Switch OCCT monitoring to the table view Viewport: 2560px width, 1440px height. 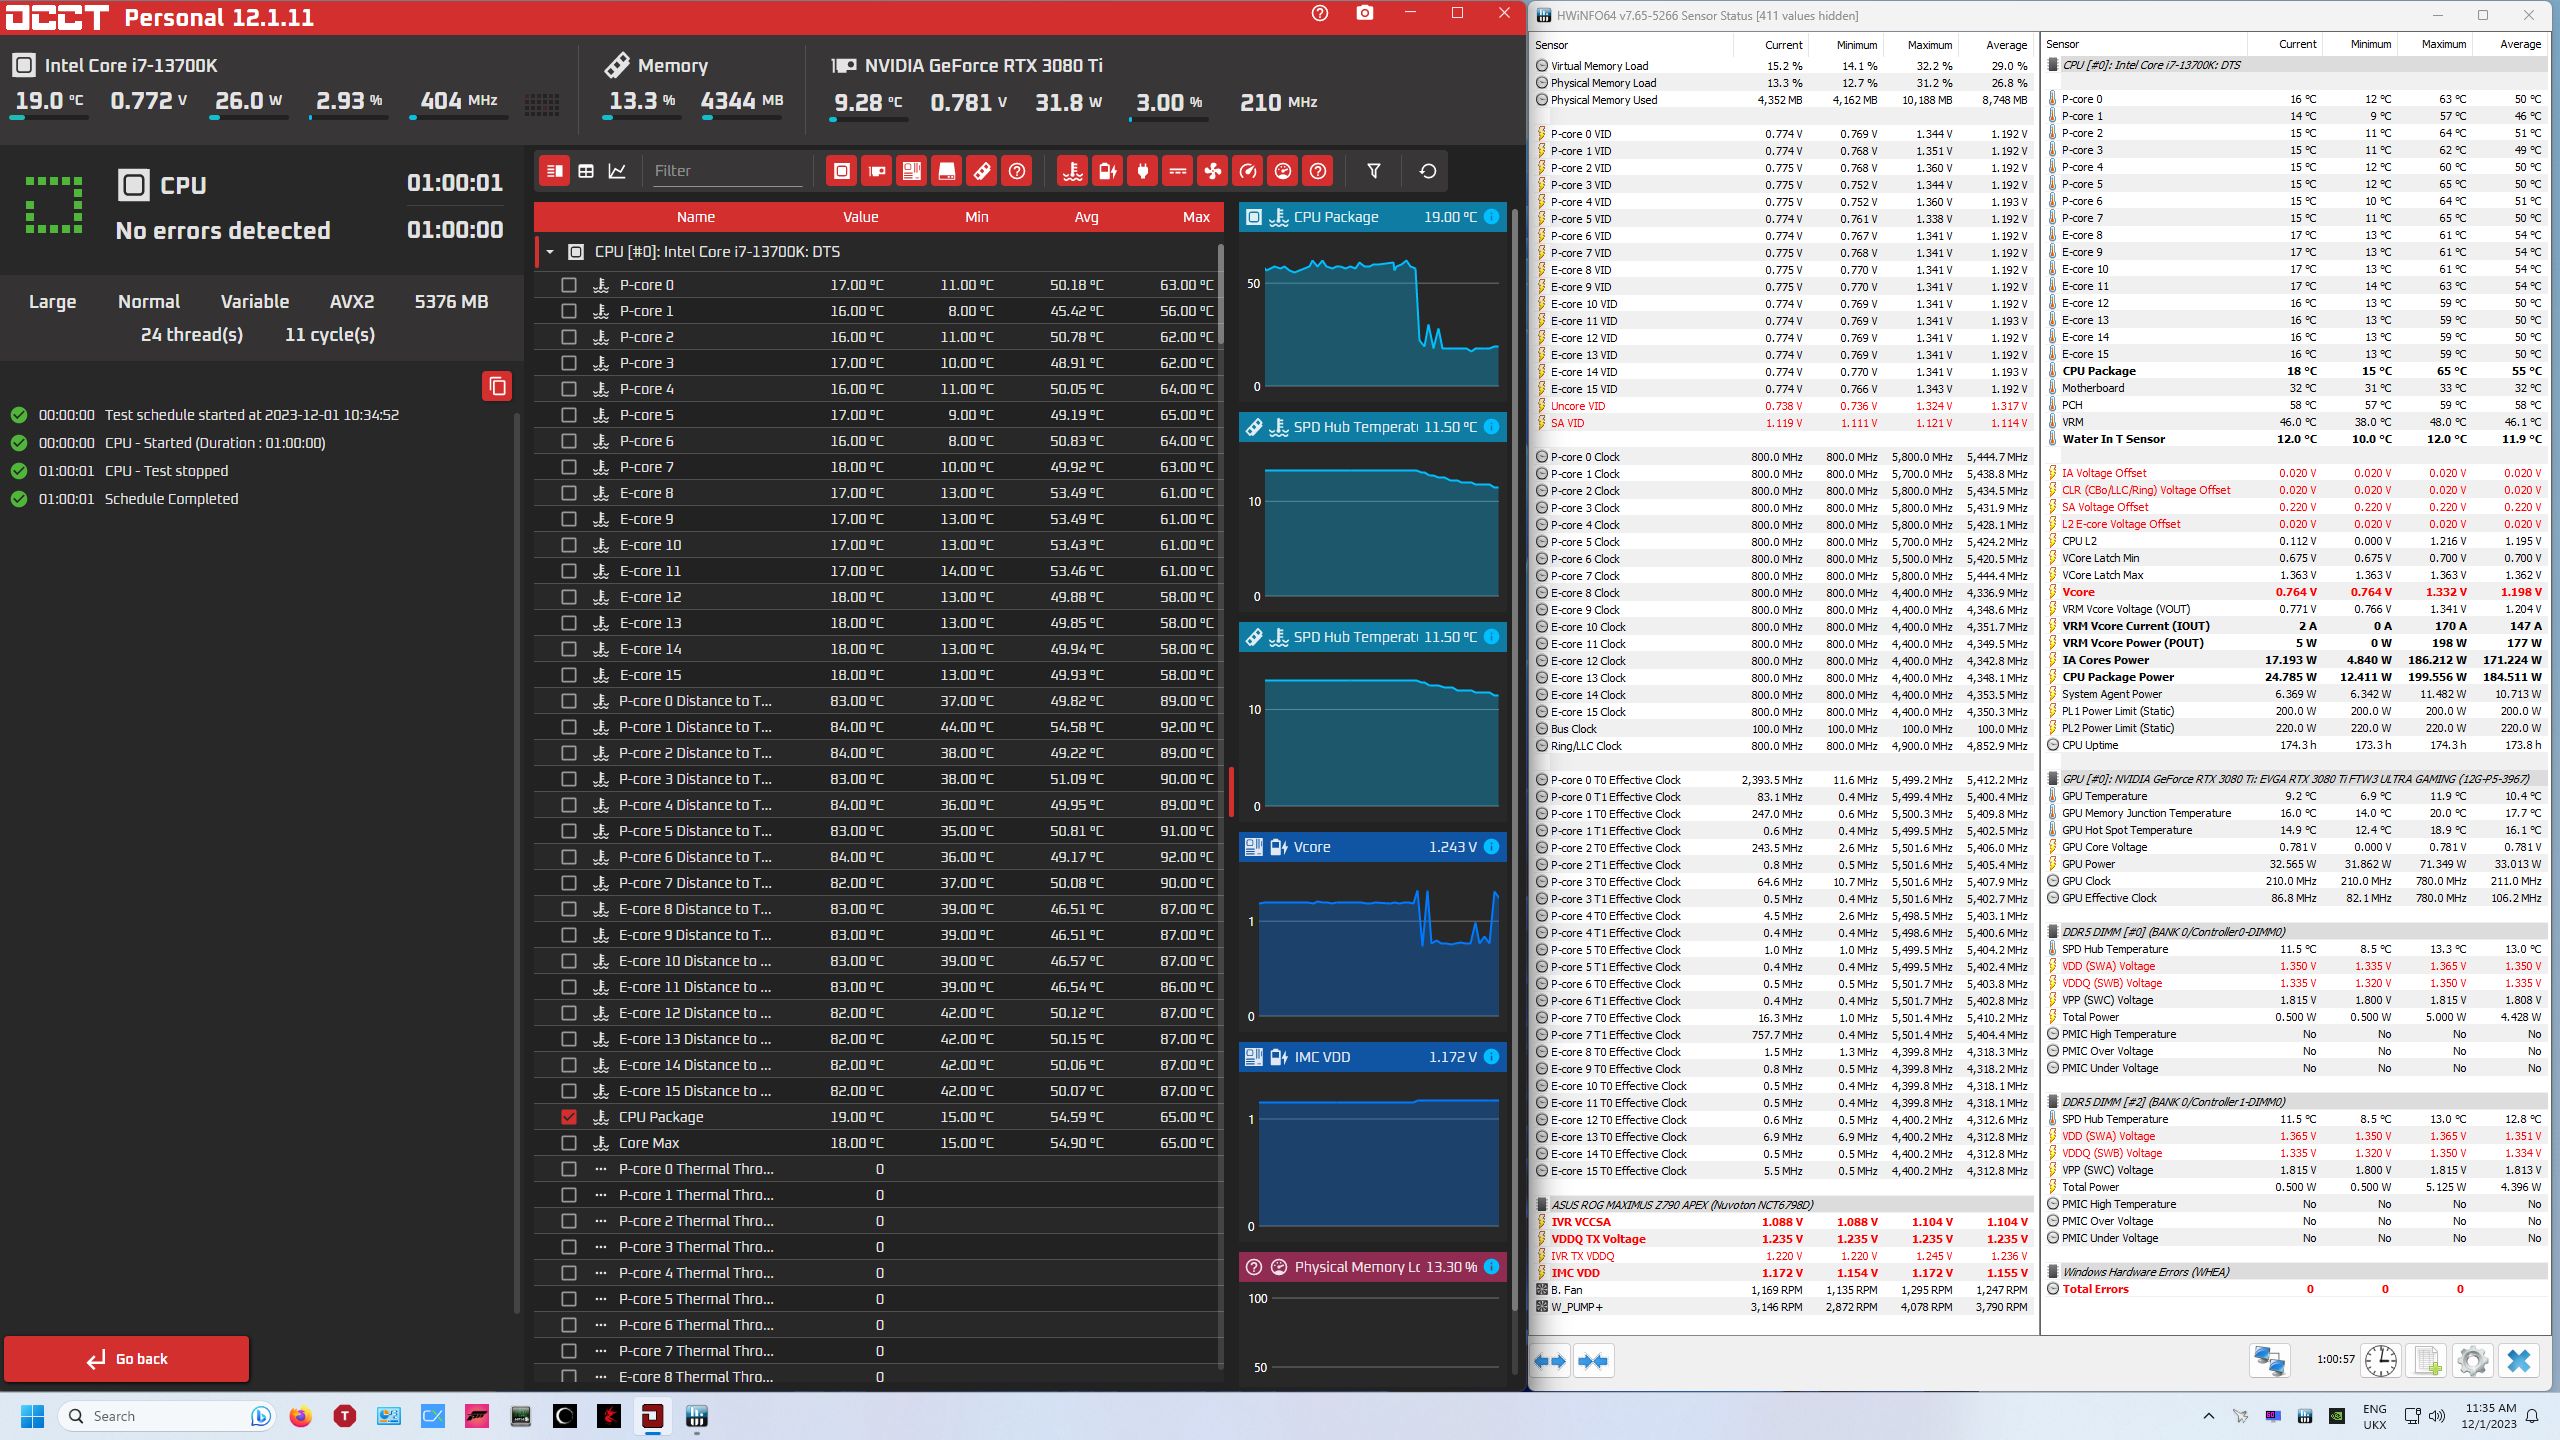pyautogui.click(x=587, y=171)
